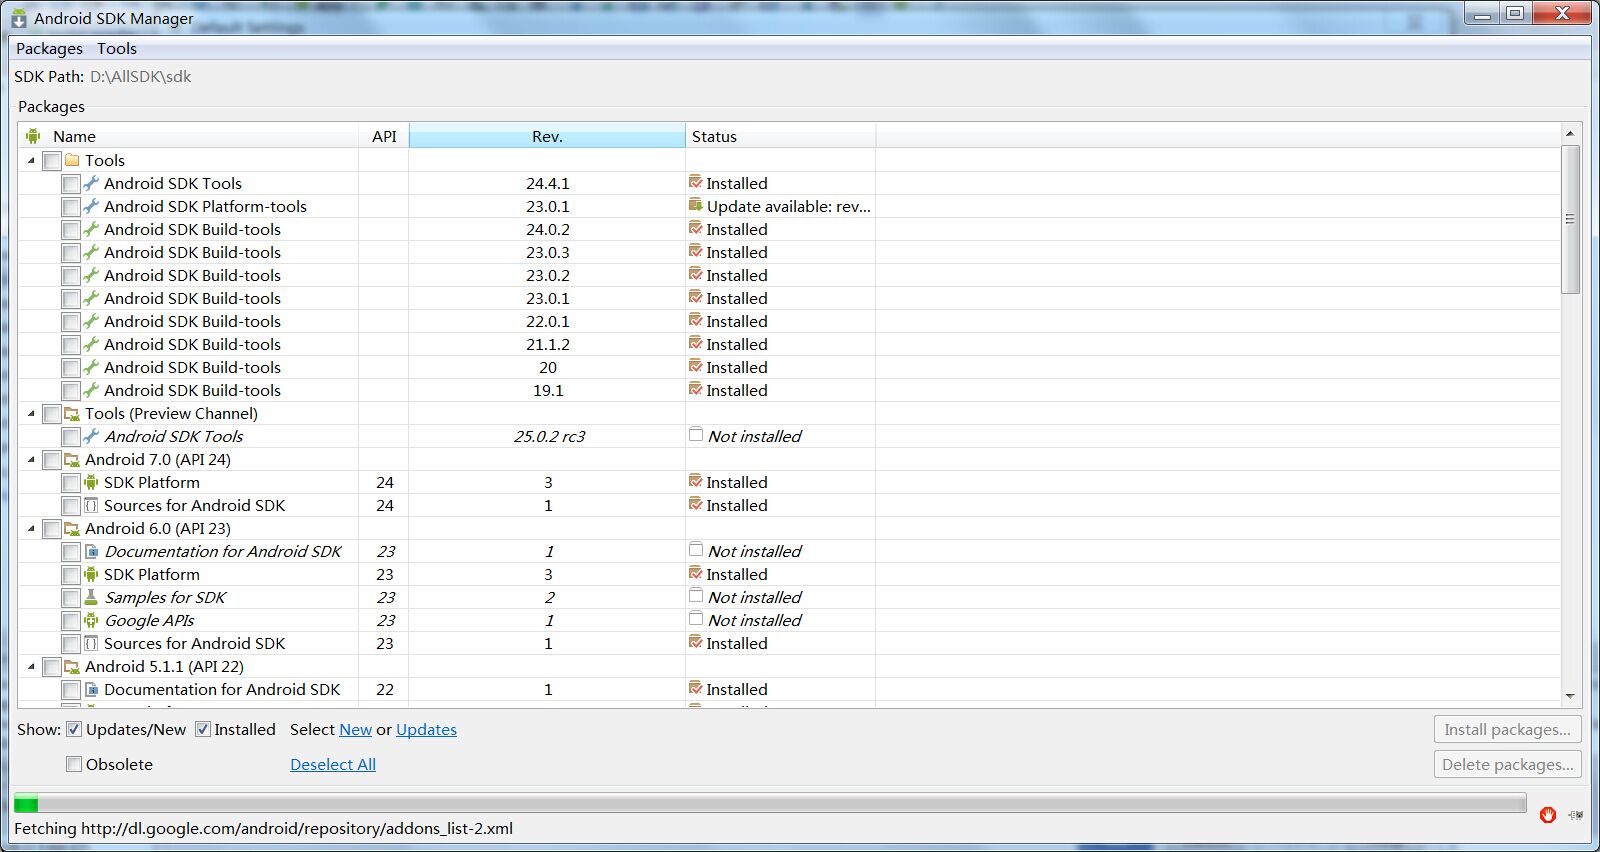Image resolution: width=1600 pixels, height=852 pixels.
Task: Collapse the Android 7.0 (API 24) group
Action: click(x=31, y=459)
